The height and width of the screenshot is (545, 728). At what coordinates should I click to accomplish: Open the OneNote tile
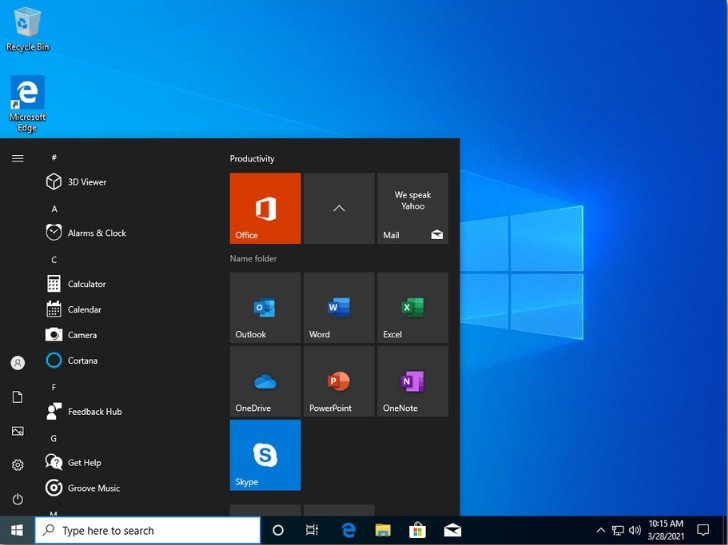[413, 382]
